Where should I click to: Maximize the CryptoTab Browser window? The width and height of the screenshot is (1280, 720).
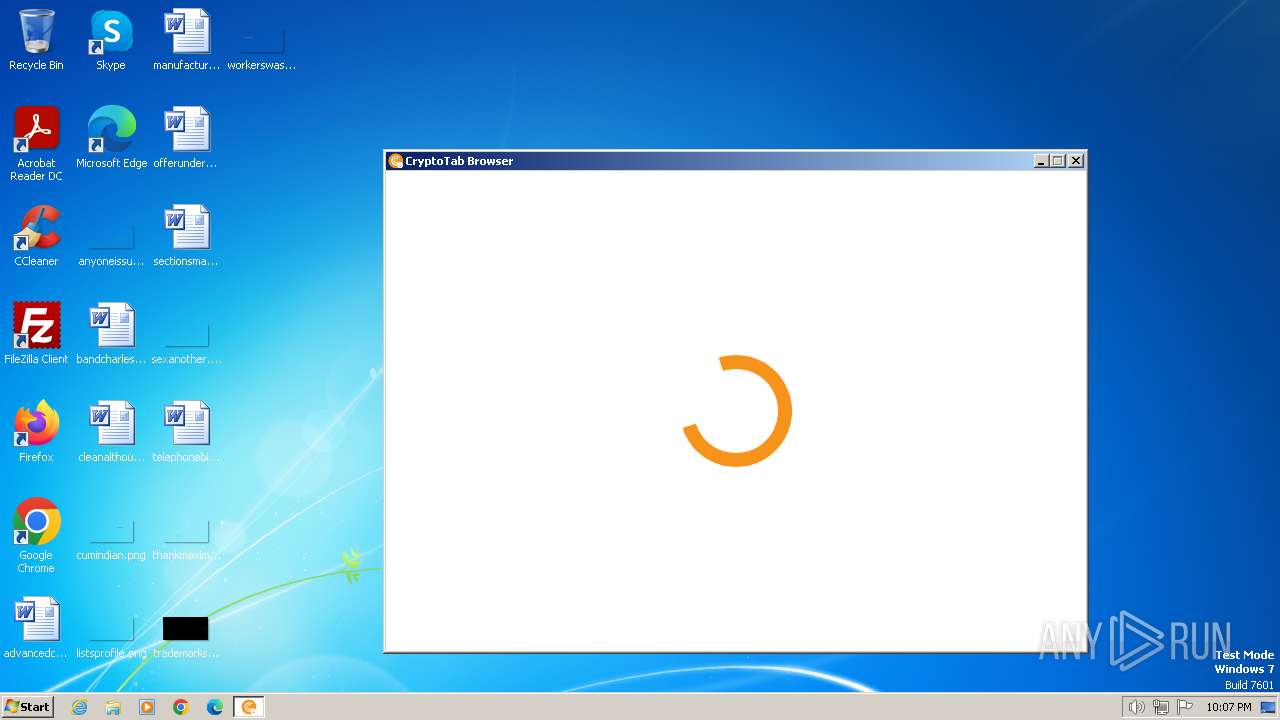(1058, 161)
